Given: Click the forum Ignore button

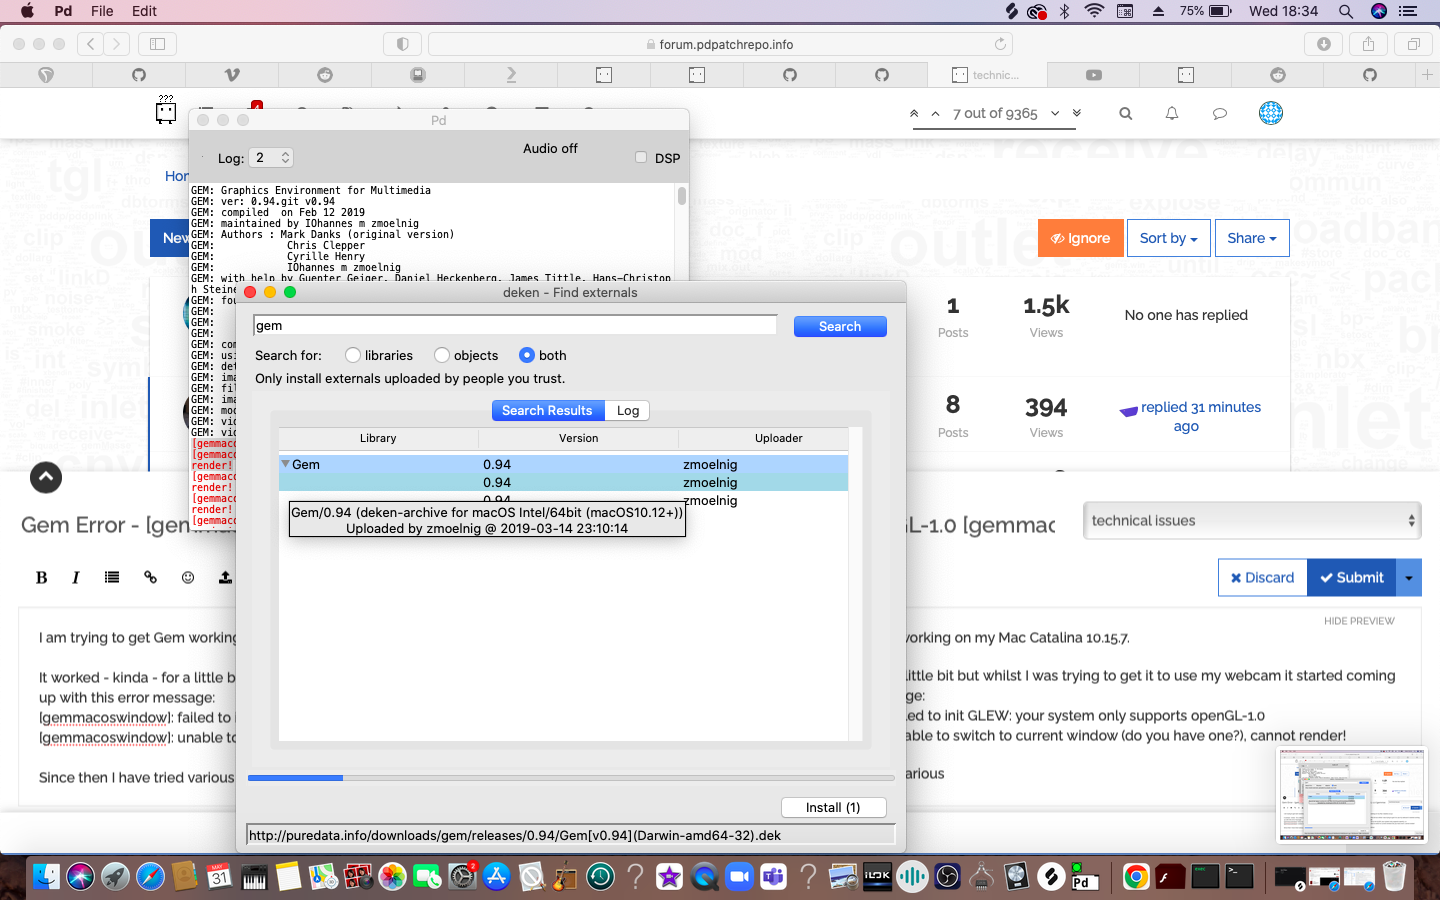Looking at the screenshot, I should tap(1080, 238).
